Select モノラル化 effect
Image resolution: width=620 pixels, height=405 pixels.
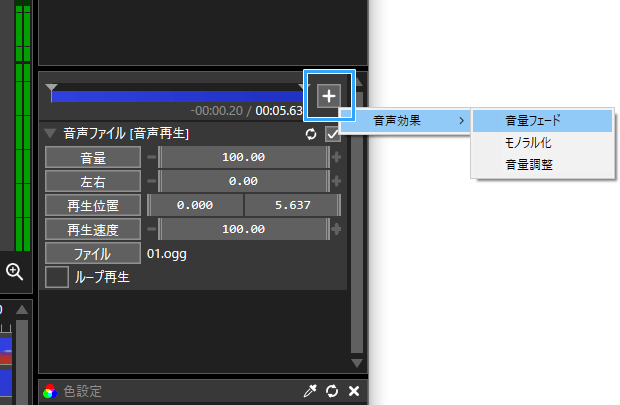(542, 143)
